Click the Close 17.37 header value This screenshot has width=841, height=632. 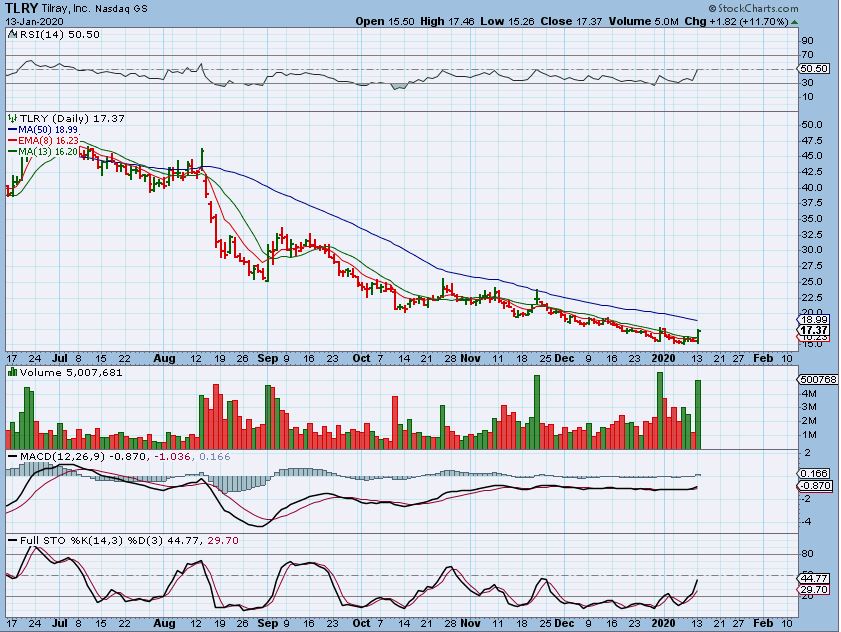pos(571,21)
